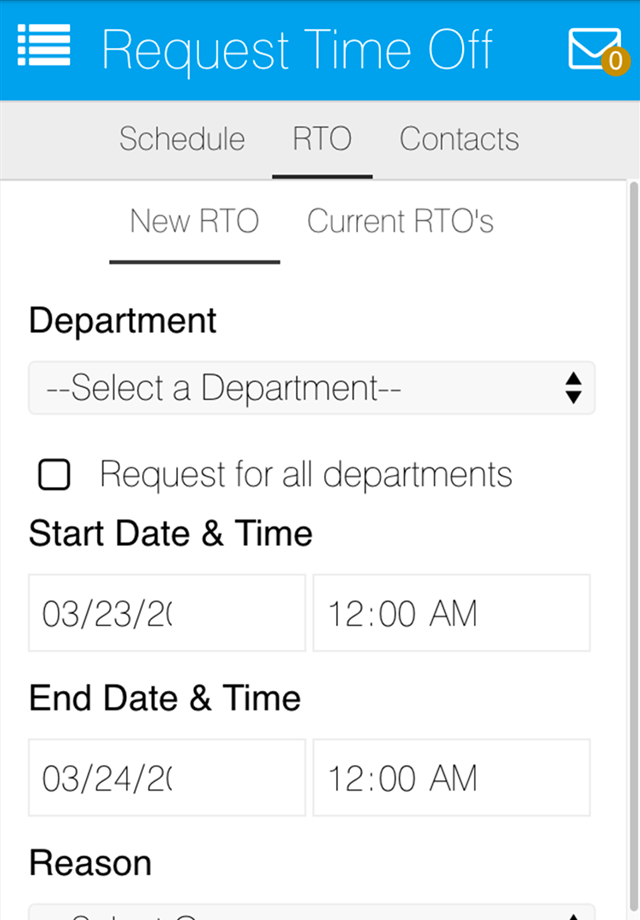Edit the start time 12:00 AM field

pos(451,613)
